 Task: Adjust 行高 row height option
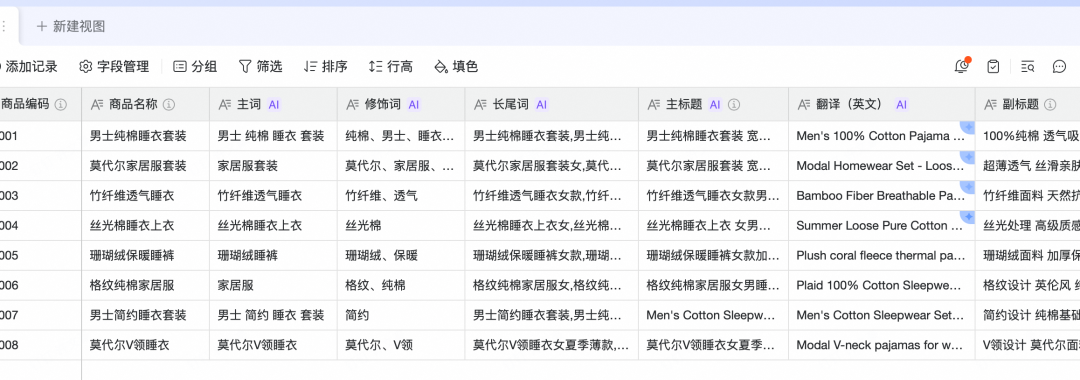click(391, 67)
